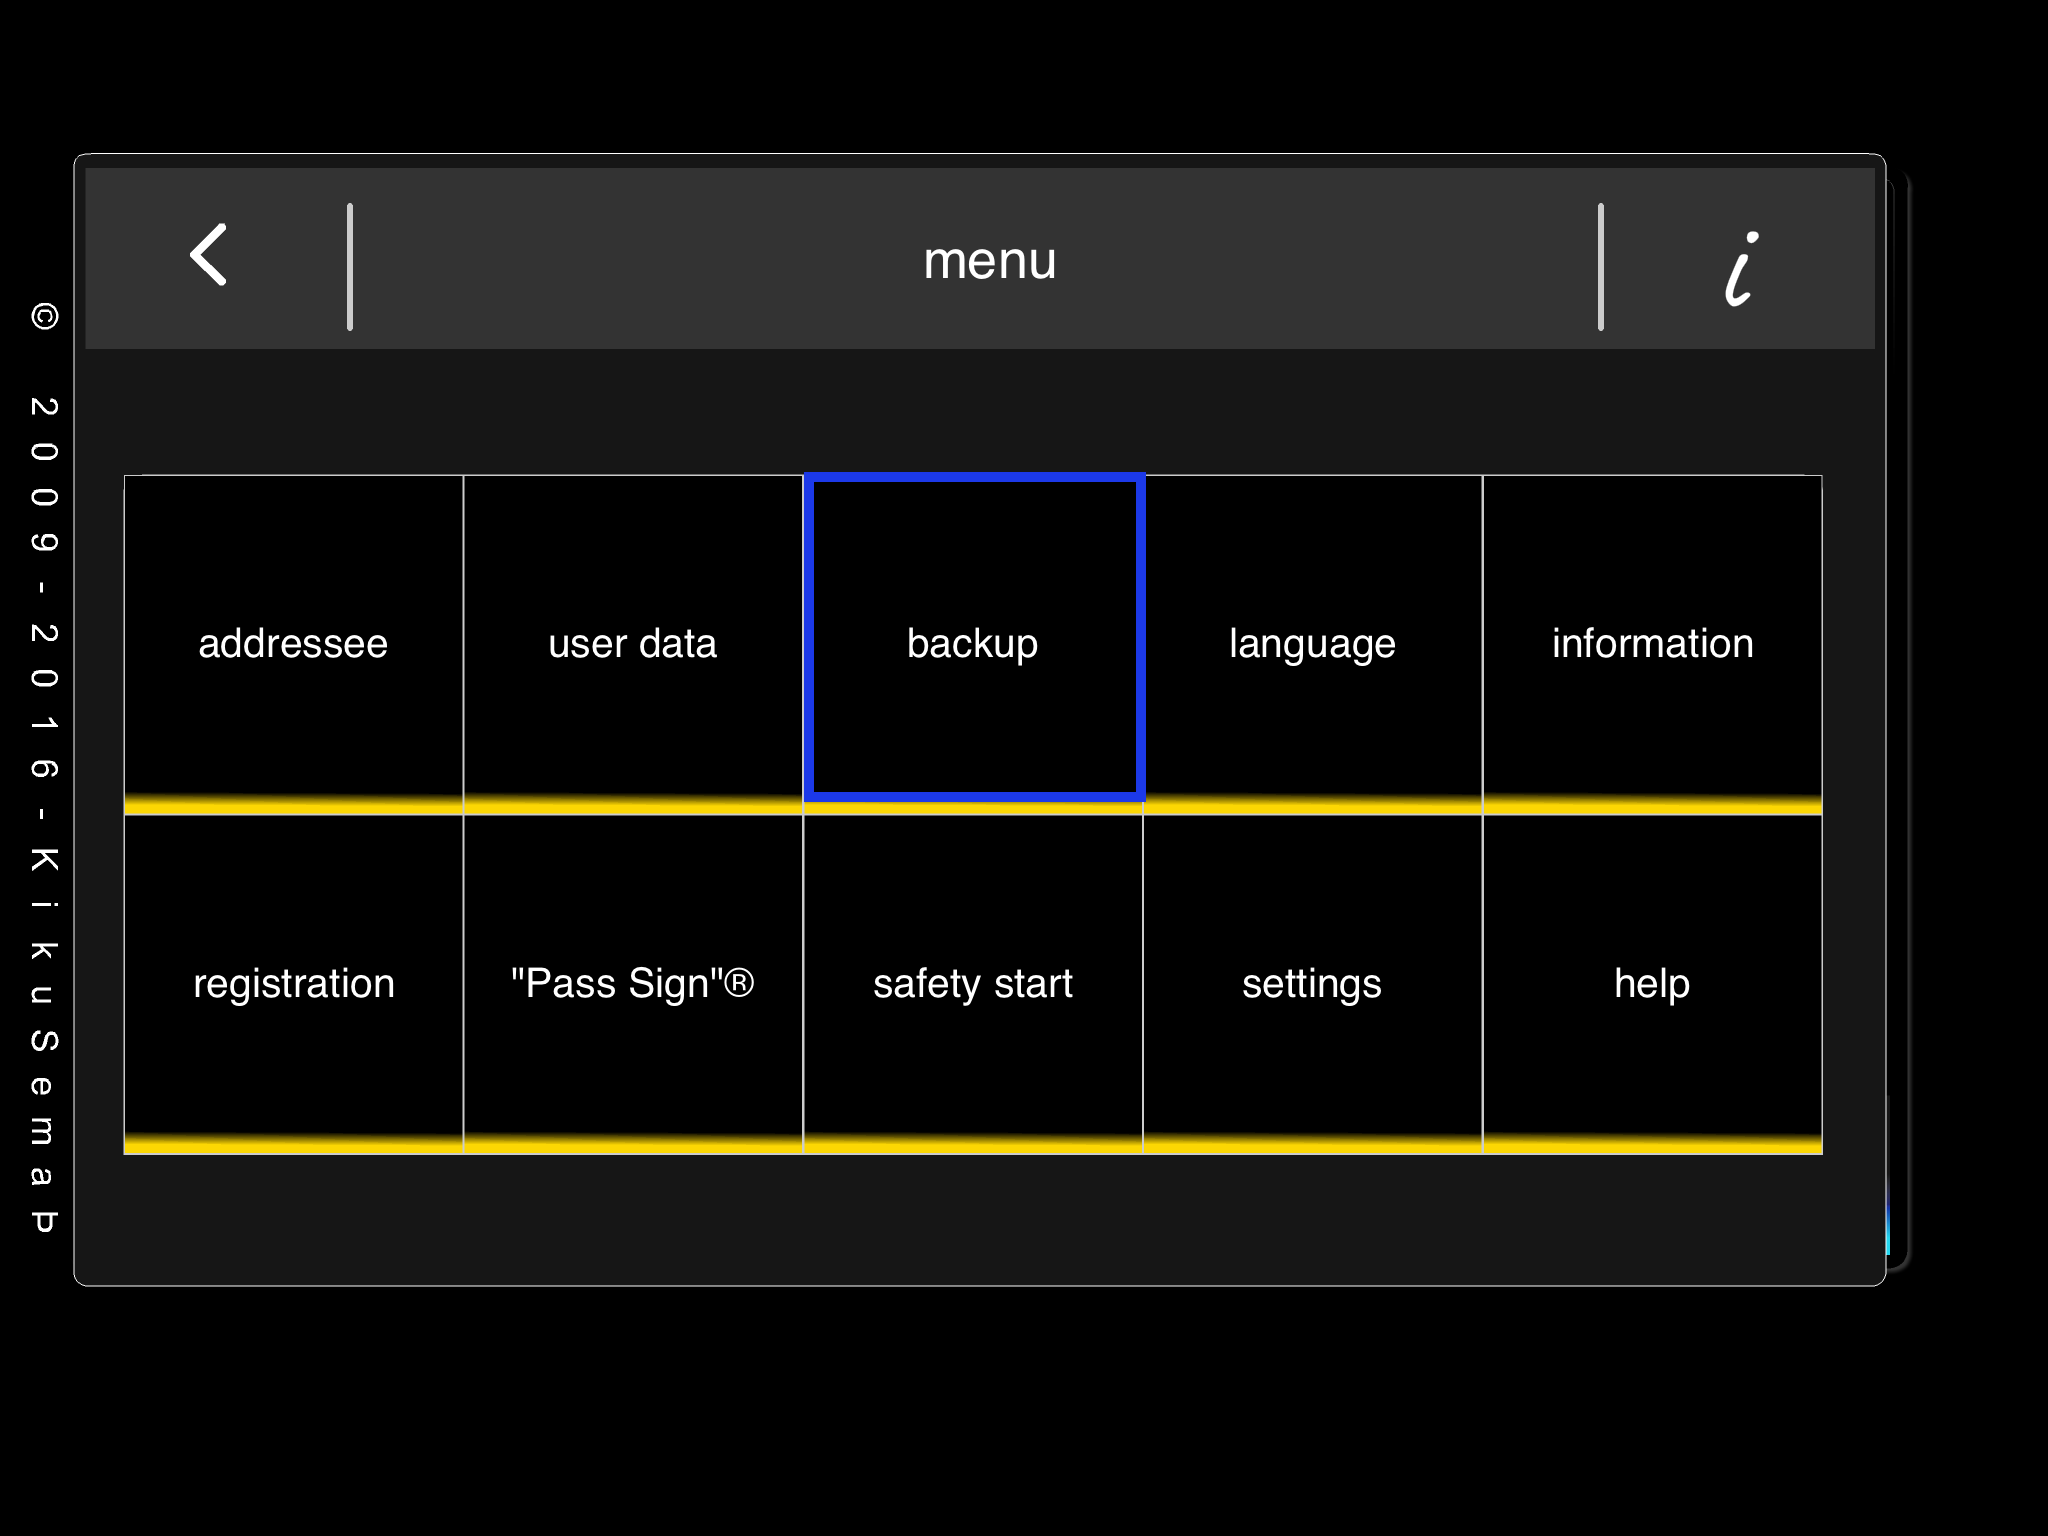This screenshot has height=1536, width=2048.
Task: Click the stacked panel edge behind menu
Action: pyautogui.click(x=1898, y=720)
